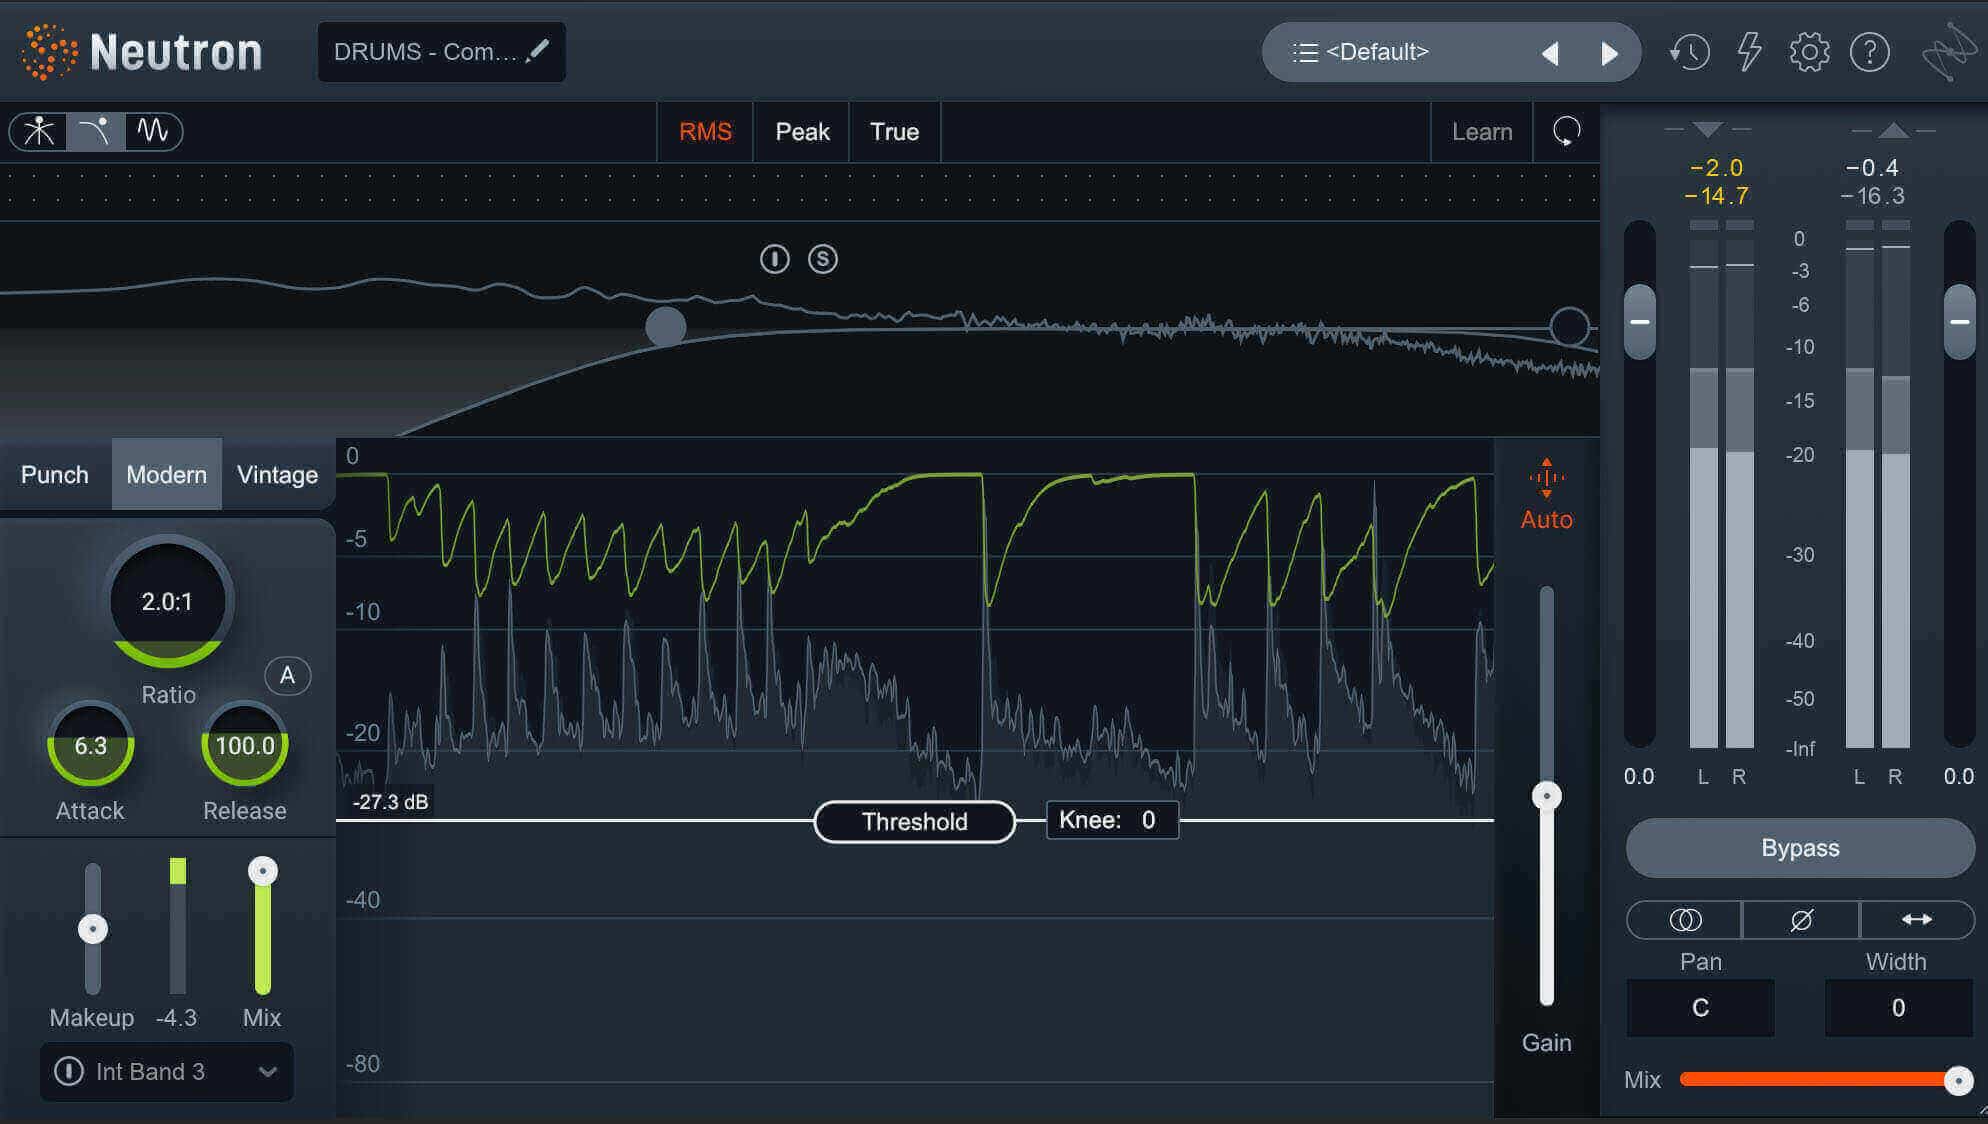Viewport: 1988px width, 1124px height.
Task: Click the input peak value -2.0
Action: tap(1717, 168)
